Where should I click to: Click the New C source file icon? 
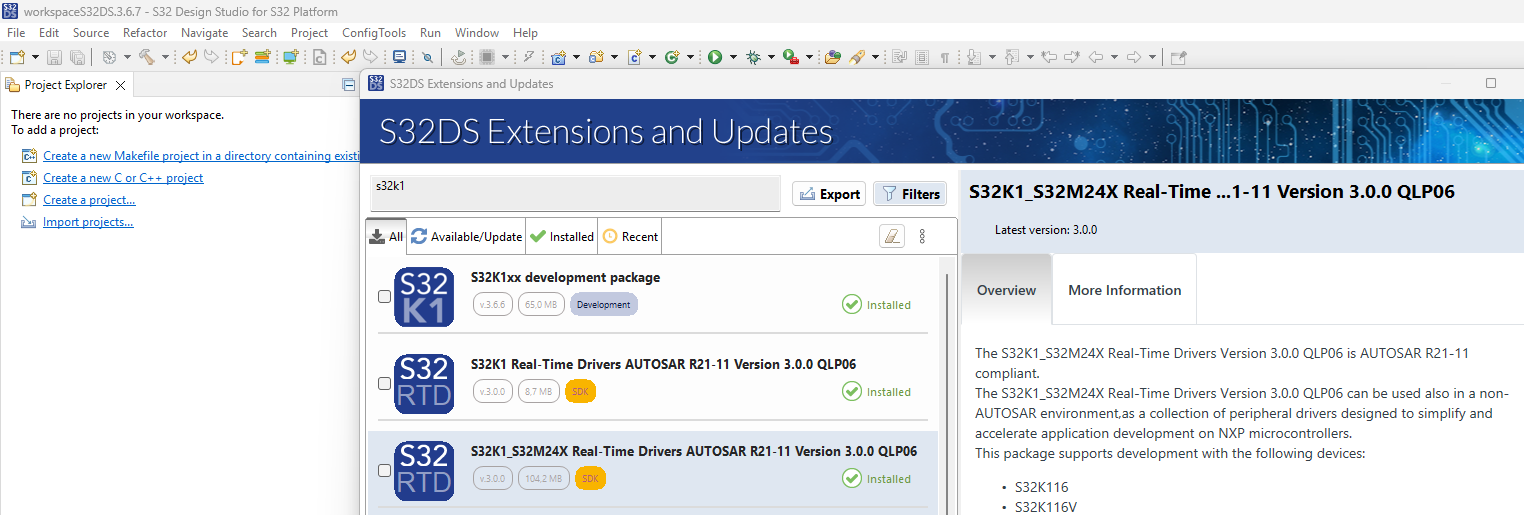click(x=634, y=57)
